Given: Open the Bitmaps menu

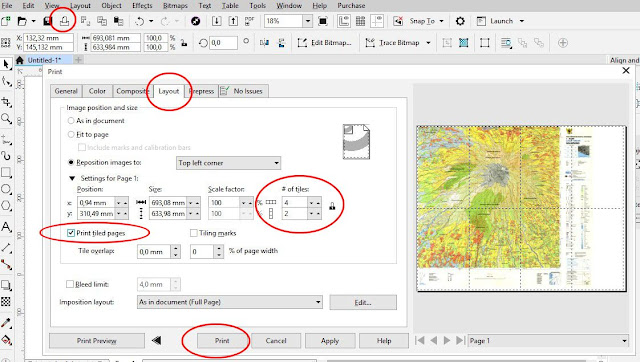Looking at the screenshot, I should (x=175, y=6).
